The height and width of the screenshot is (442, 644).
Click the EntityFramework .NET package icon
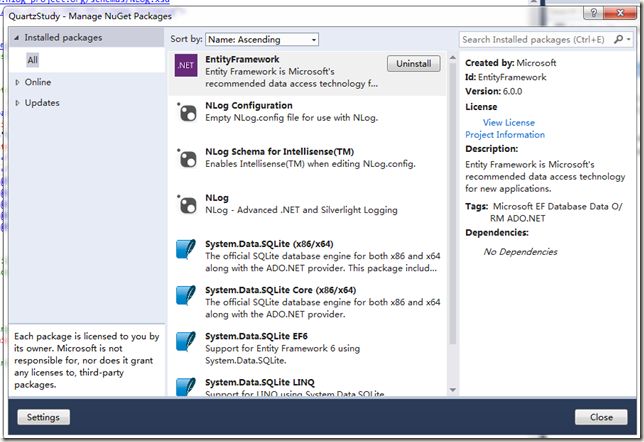(x=186, y=65)
